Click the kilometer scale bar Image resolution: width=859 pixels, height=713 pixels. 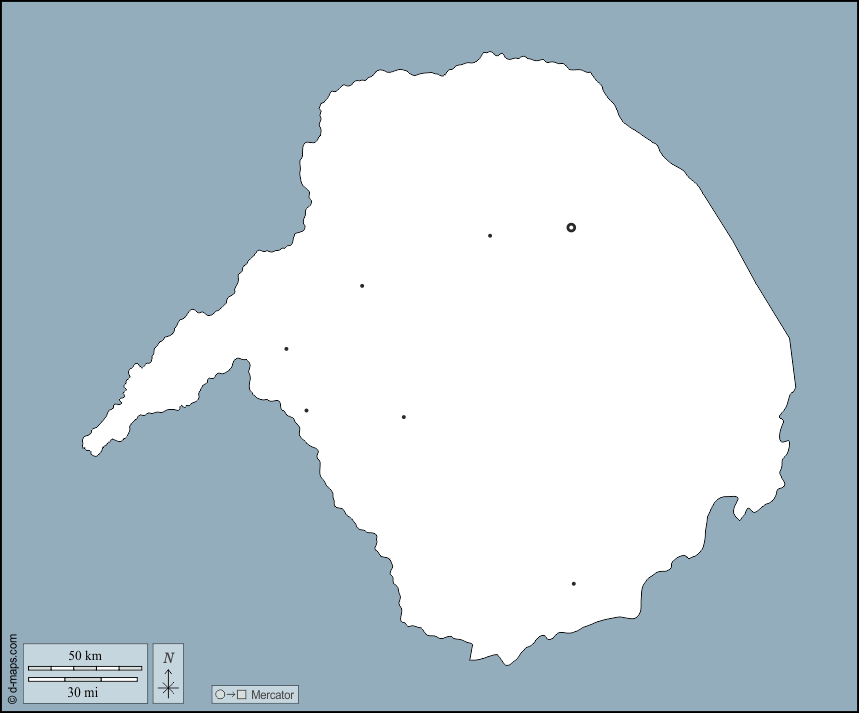pos(85,667)
